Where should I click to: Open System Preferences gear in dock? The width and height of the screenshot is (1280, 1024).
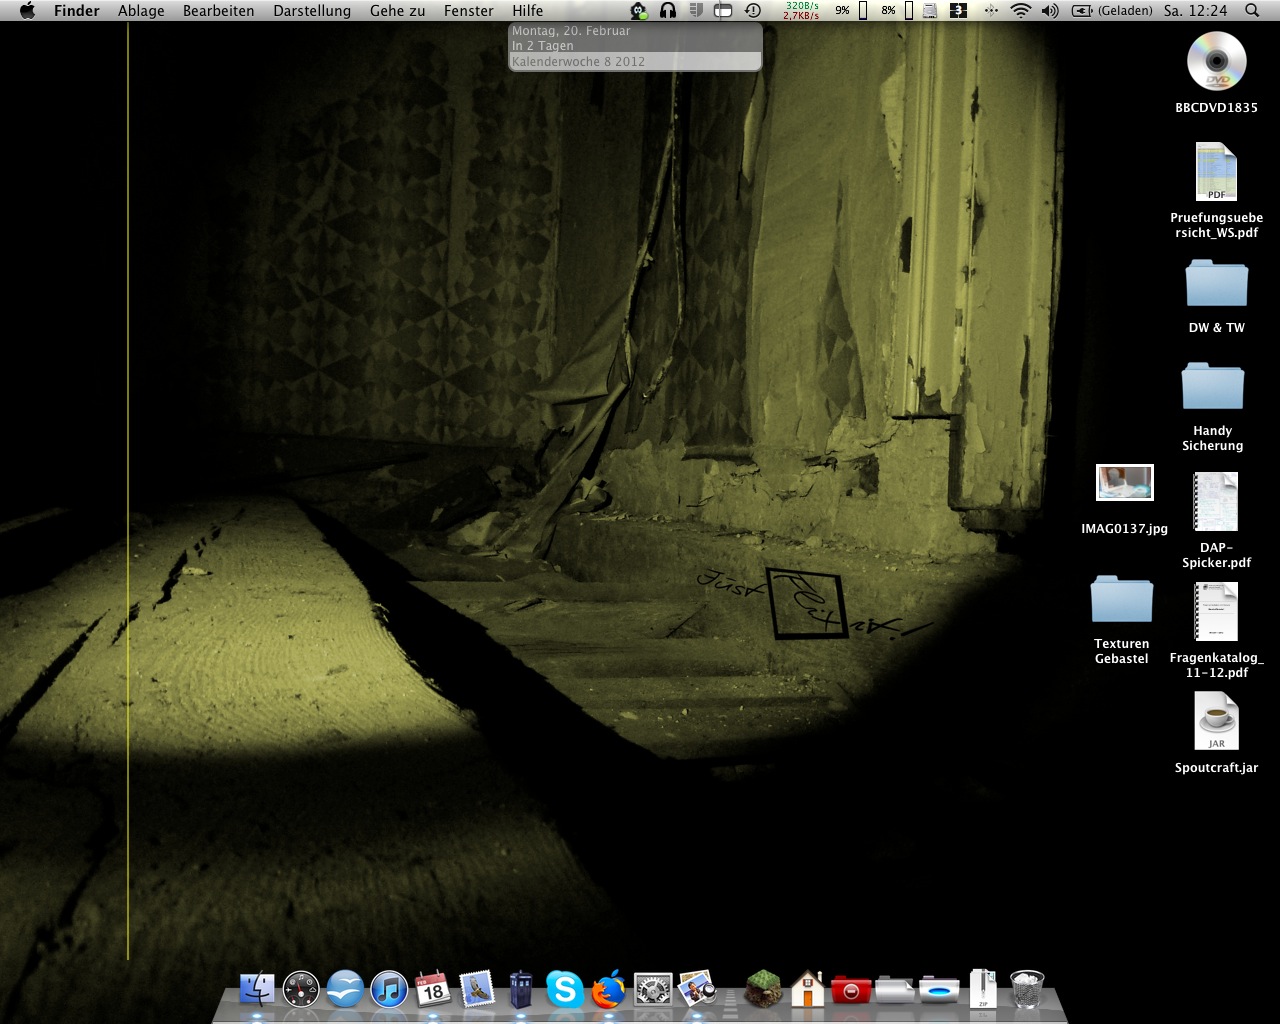click(x=653, y=990)
